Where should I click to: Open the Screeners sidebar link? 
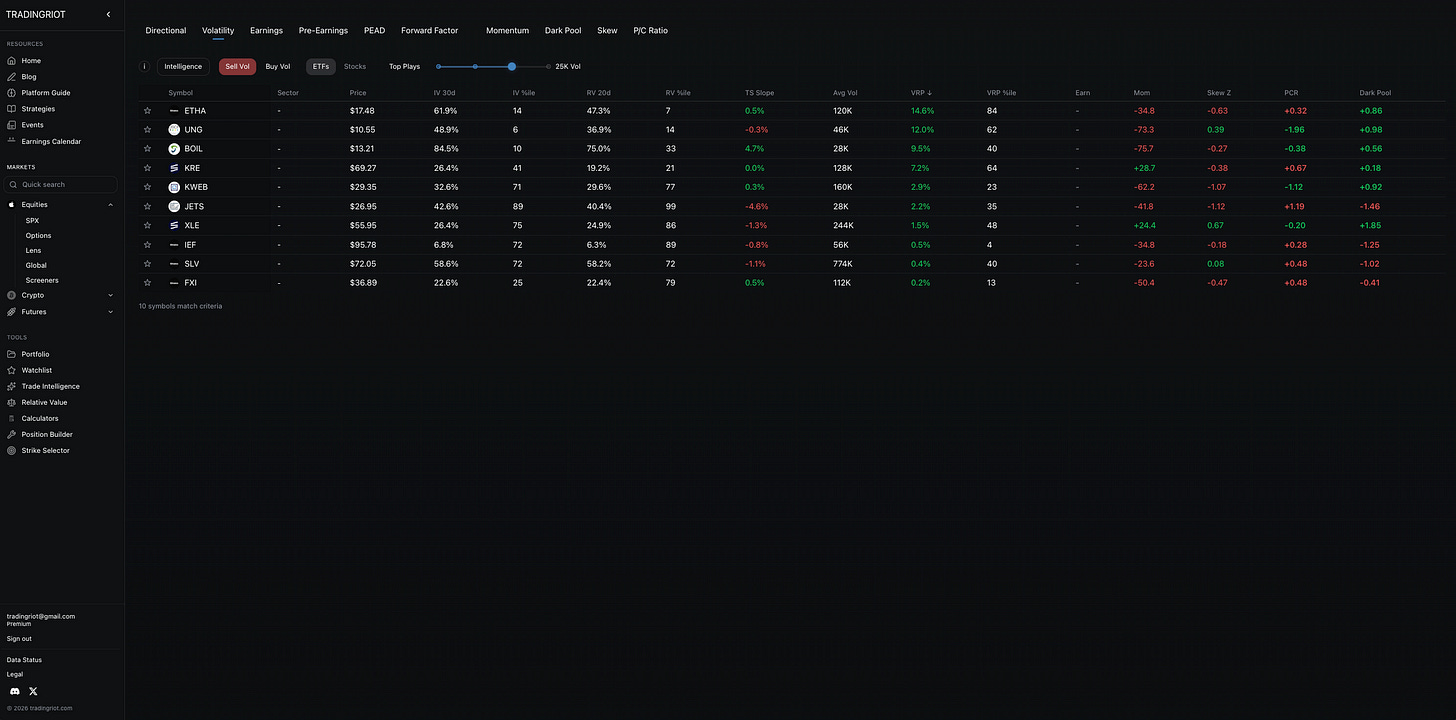(42, 280)
